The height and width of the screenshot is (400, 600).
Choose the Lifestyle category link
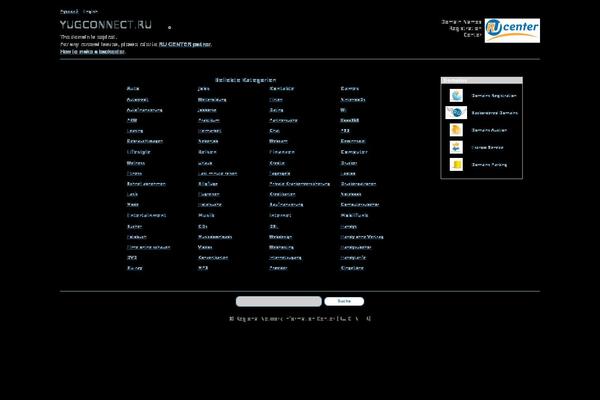(x=138, y=151)
